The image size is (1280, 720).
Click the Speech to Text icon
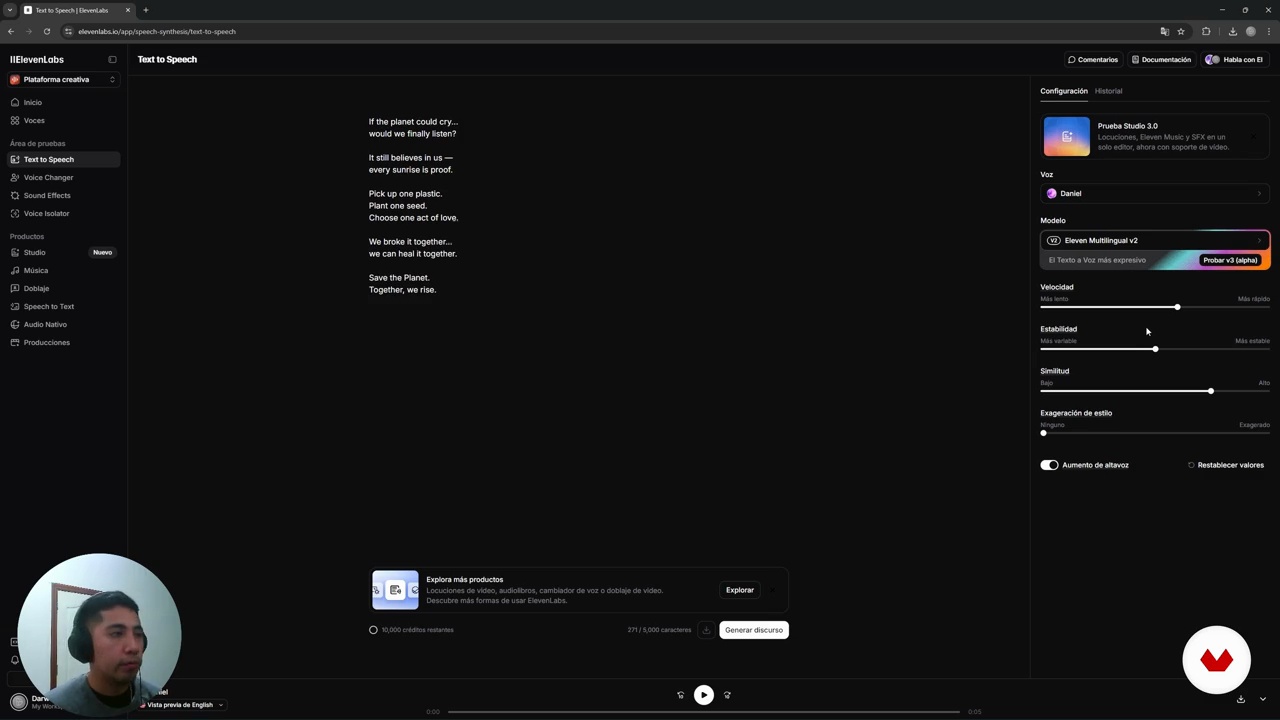[x=15, y=306]
